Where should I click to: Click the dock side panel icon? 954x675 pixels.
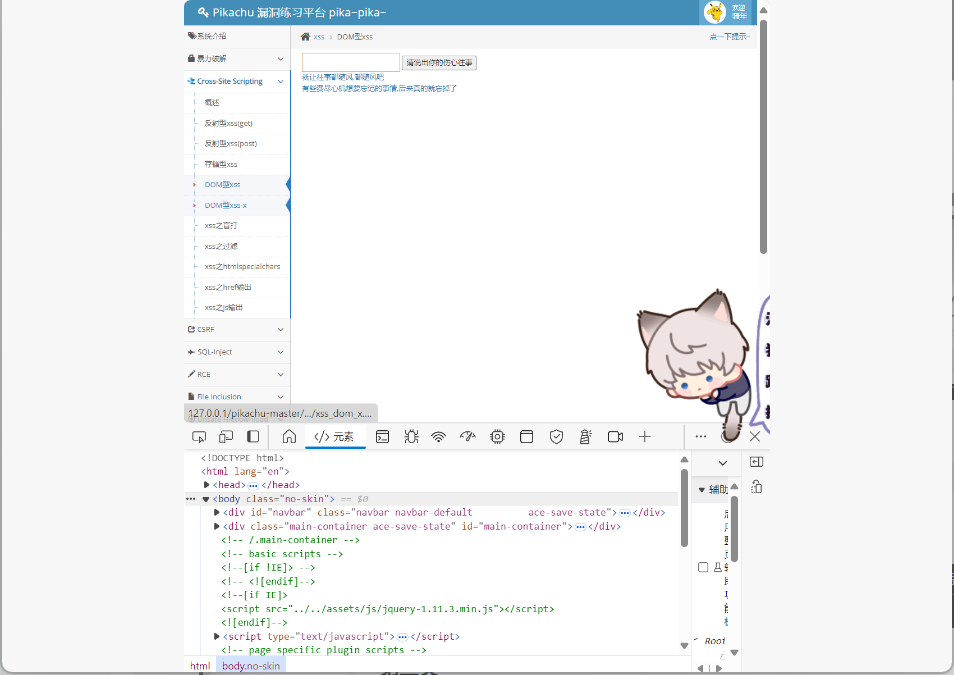pyautogui.click(x=756, y=462)
